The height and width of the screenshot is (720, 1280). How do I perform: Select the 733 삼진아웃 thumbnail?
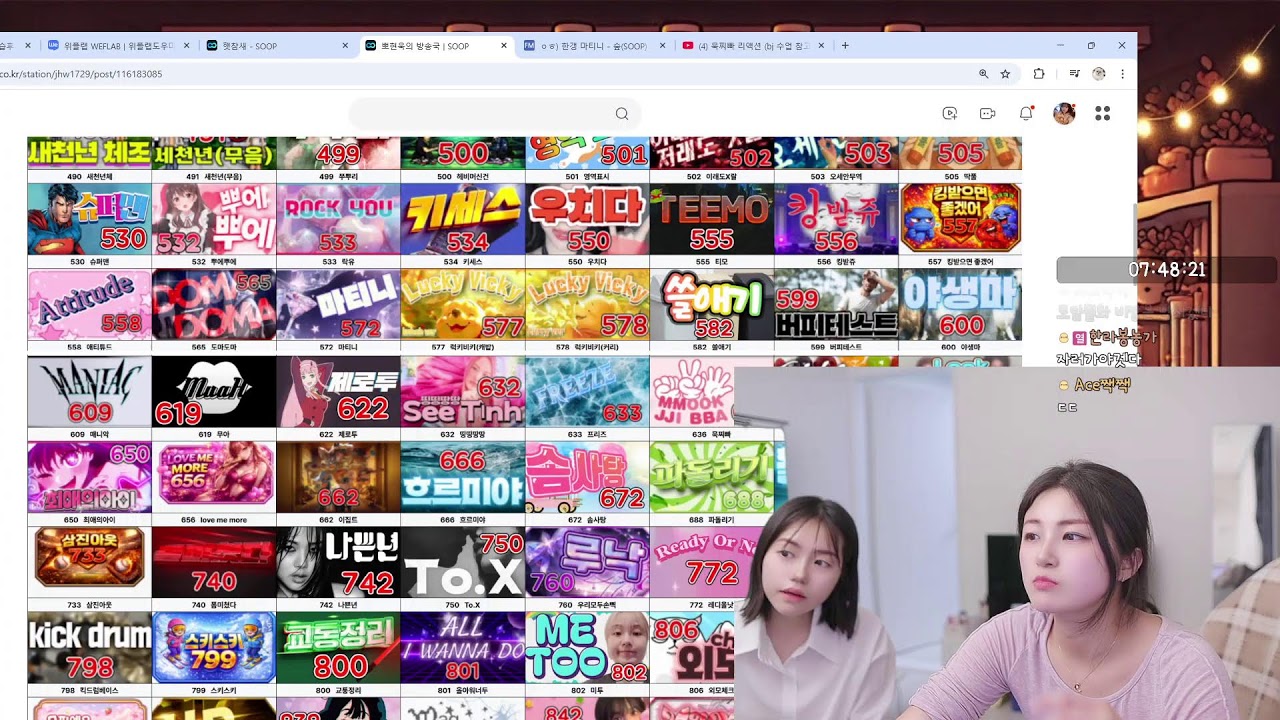tap(89, 562)
